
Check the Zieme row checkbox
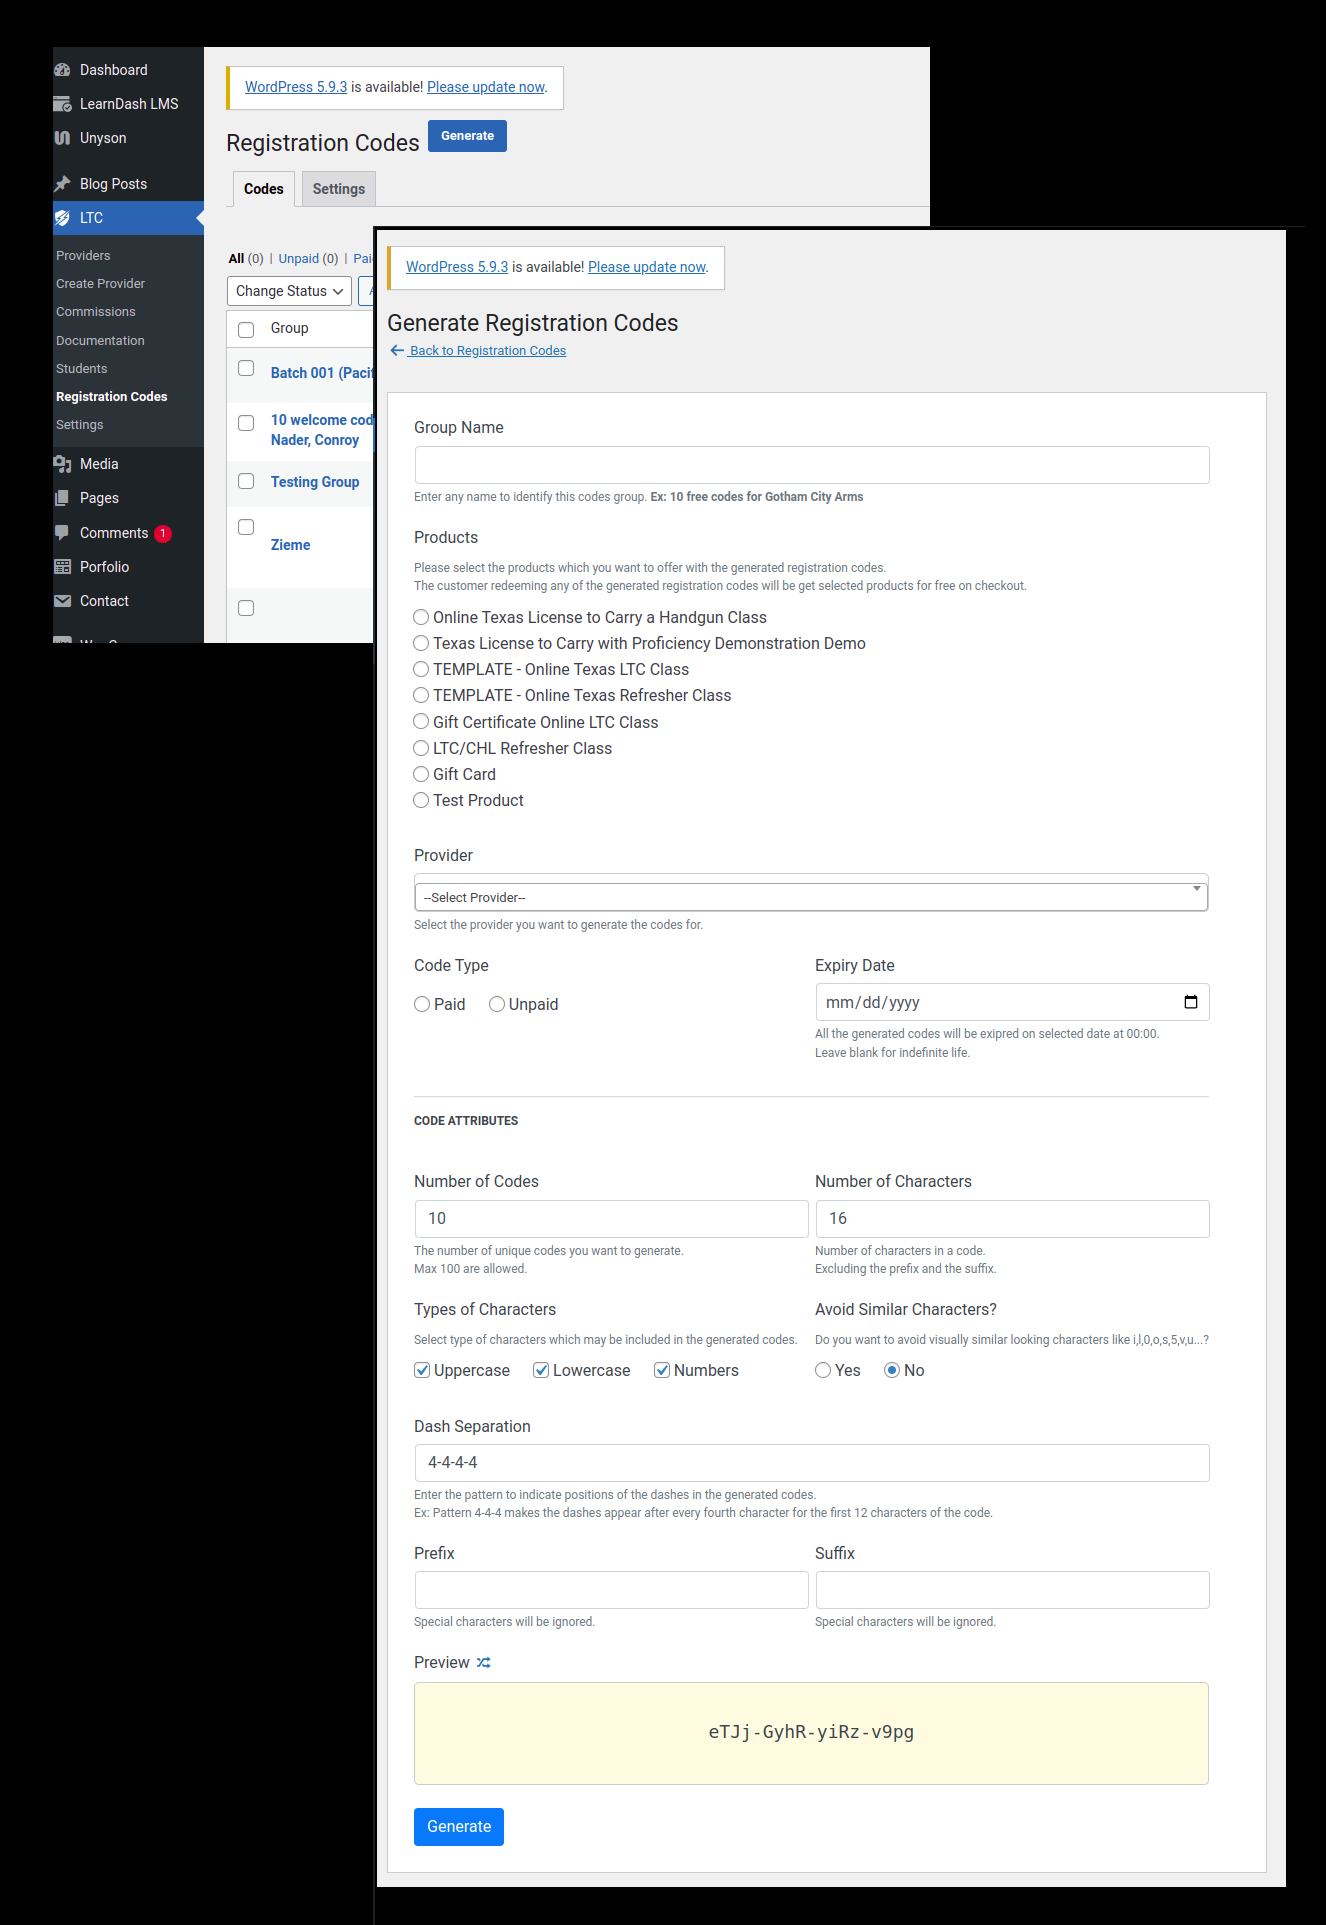tap(246, 527)
